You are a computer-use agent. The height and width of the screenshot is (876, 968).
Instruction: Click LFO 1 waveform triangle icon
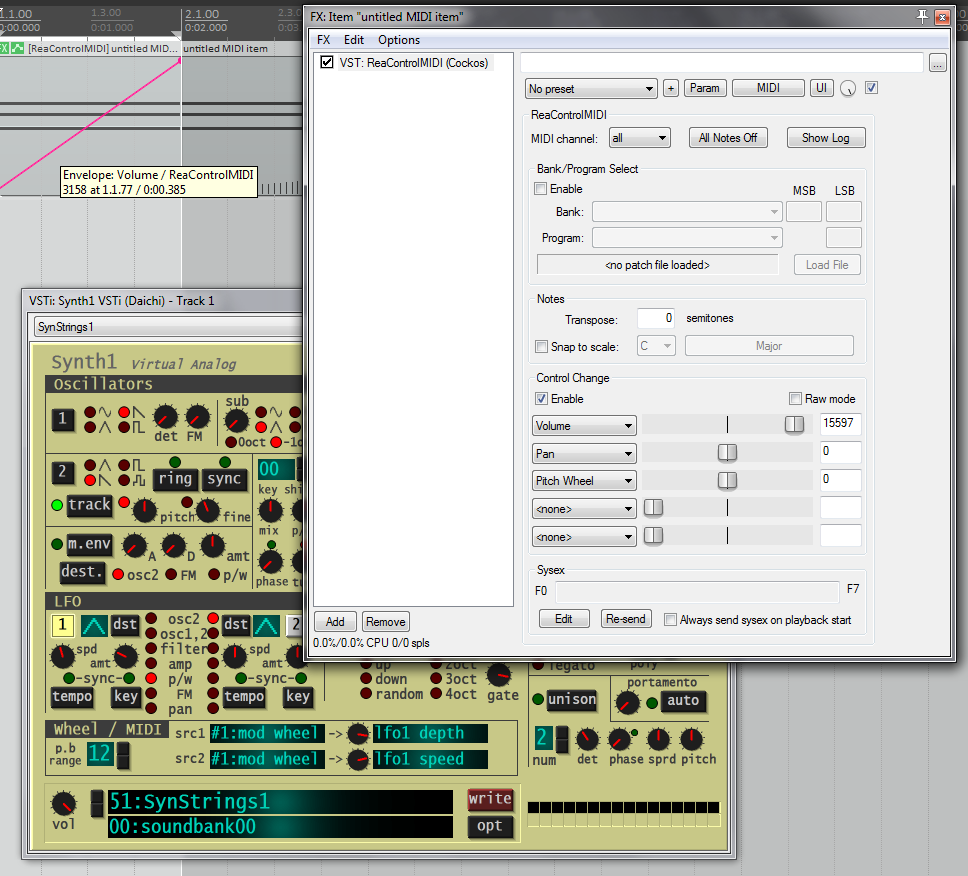click(x=94, y=626)
